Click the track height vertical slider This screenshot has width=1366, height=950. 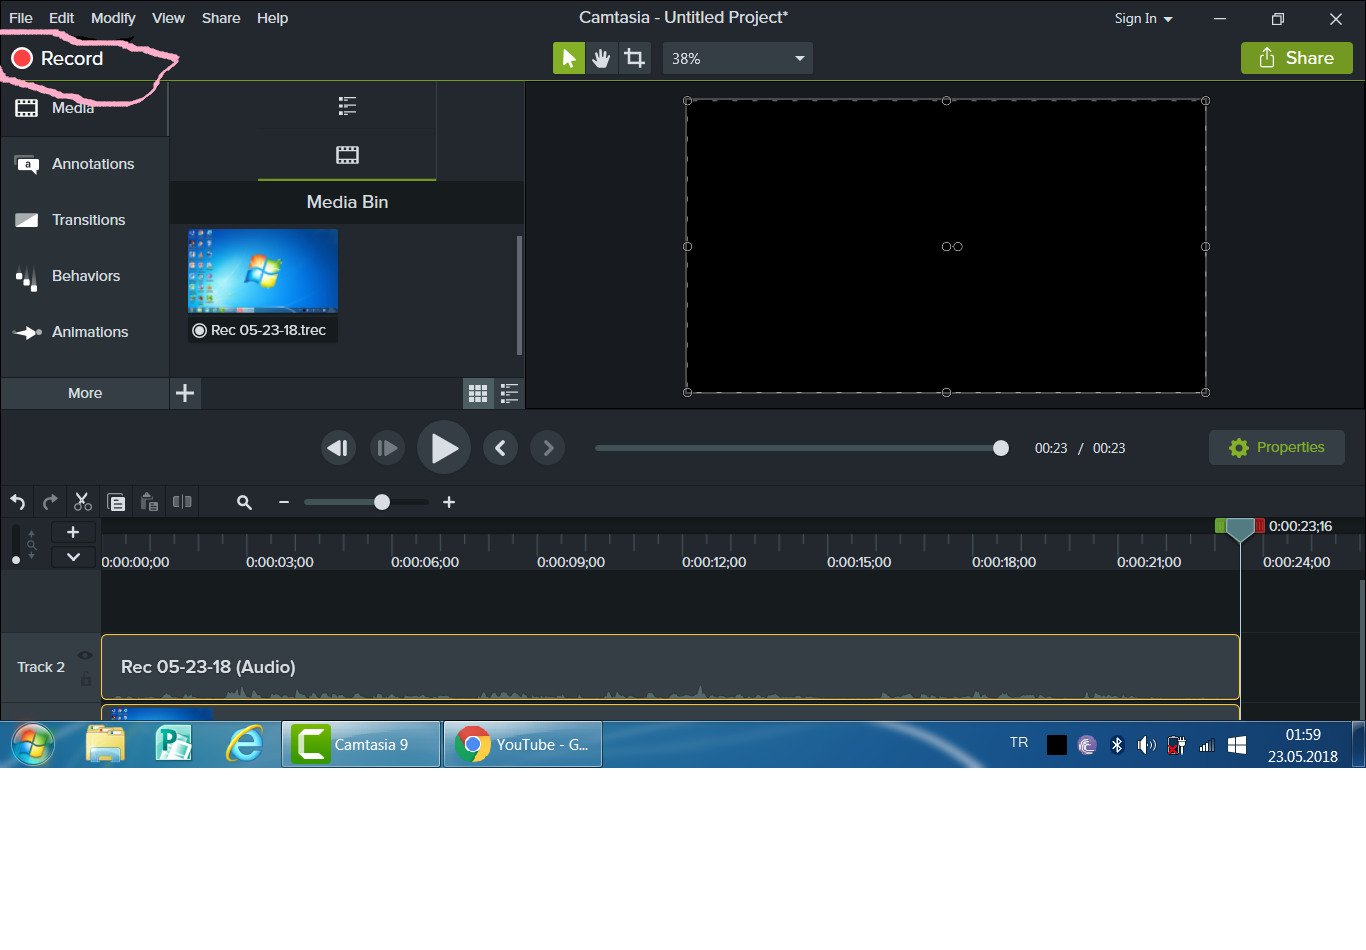(15, 544)
